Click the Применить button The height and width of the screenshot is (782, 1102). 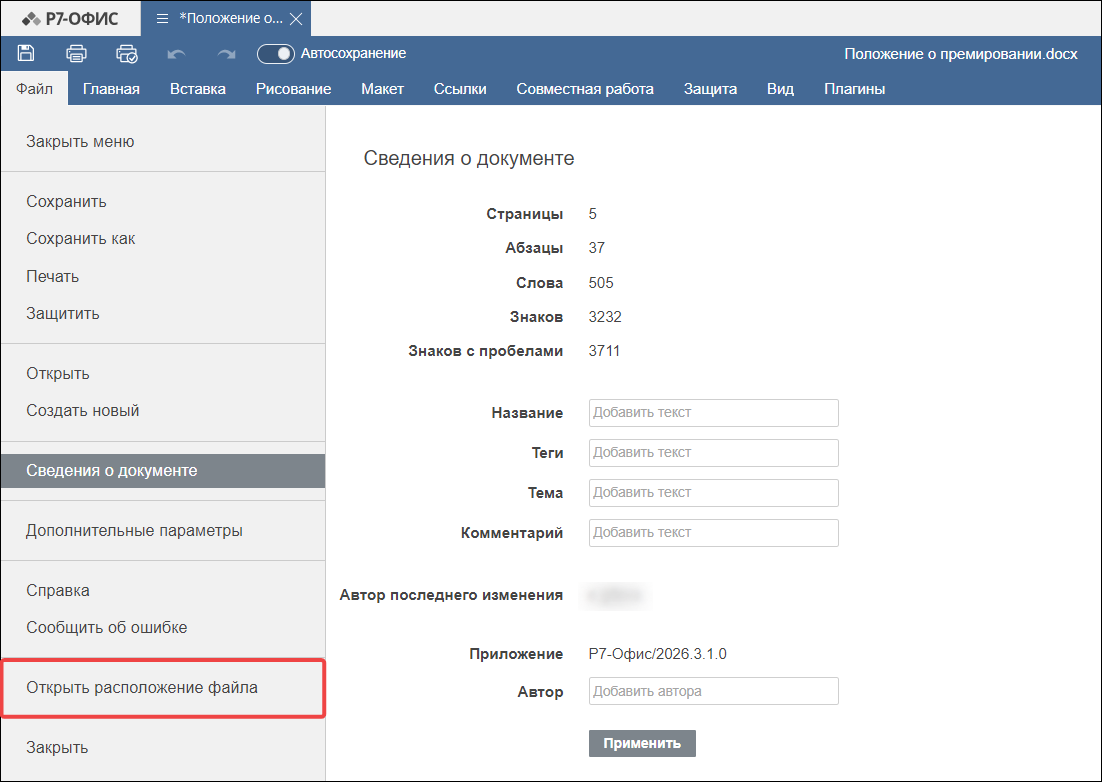click(x=642, y=743)
